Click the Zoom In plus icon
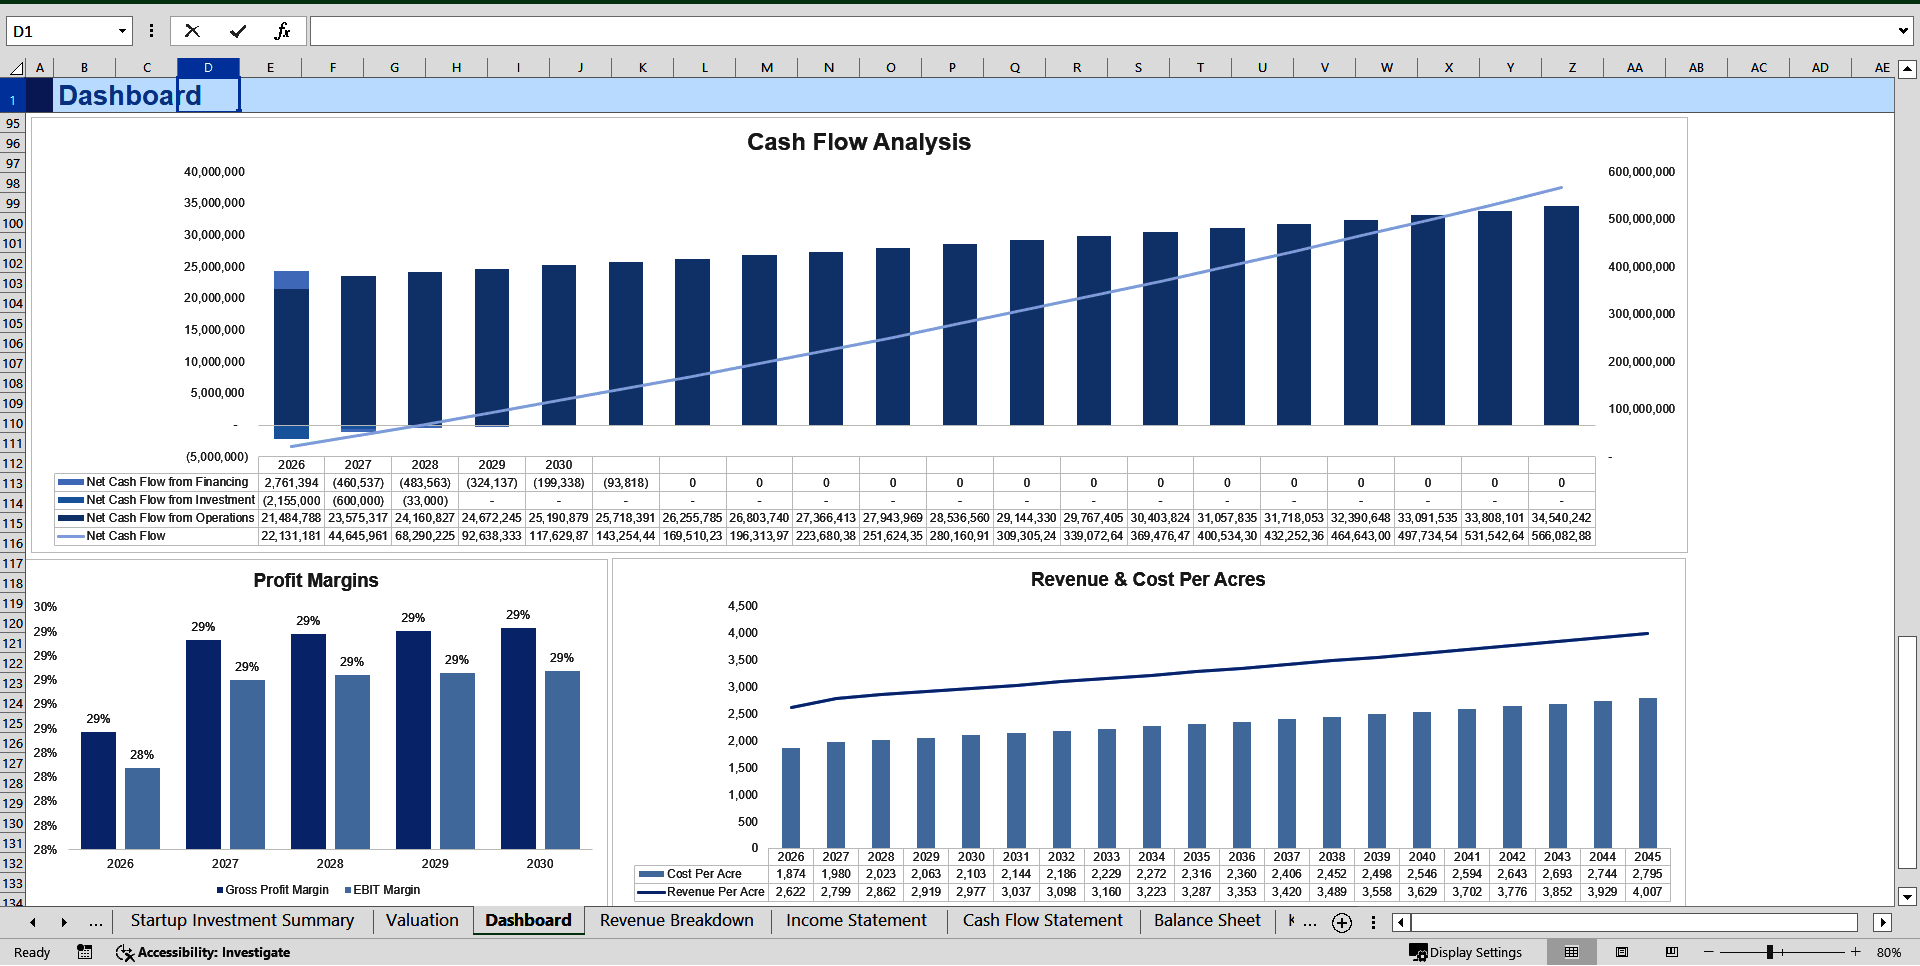Image resolution: width=1920 pixels, height=966 pixels. click(x=1856, y=952)
